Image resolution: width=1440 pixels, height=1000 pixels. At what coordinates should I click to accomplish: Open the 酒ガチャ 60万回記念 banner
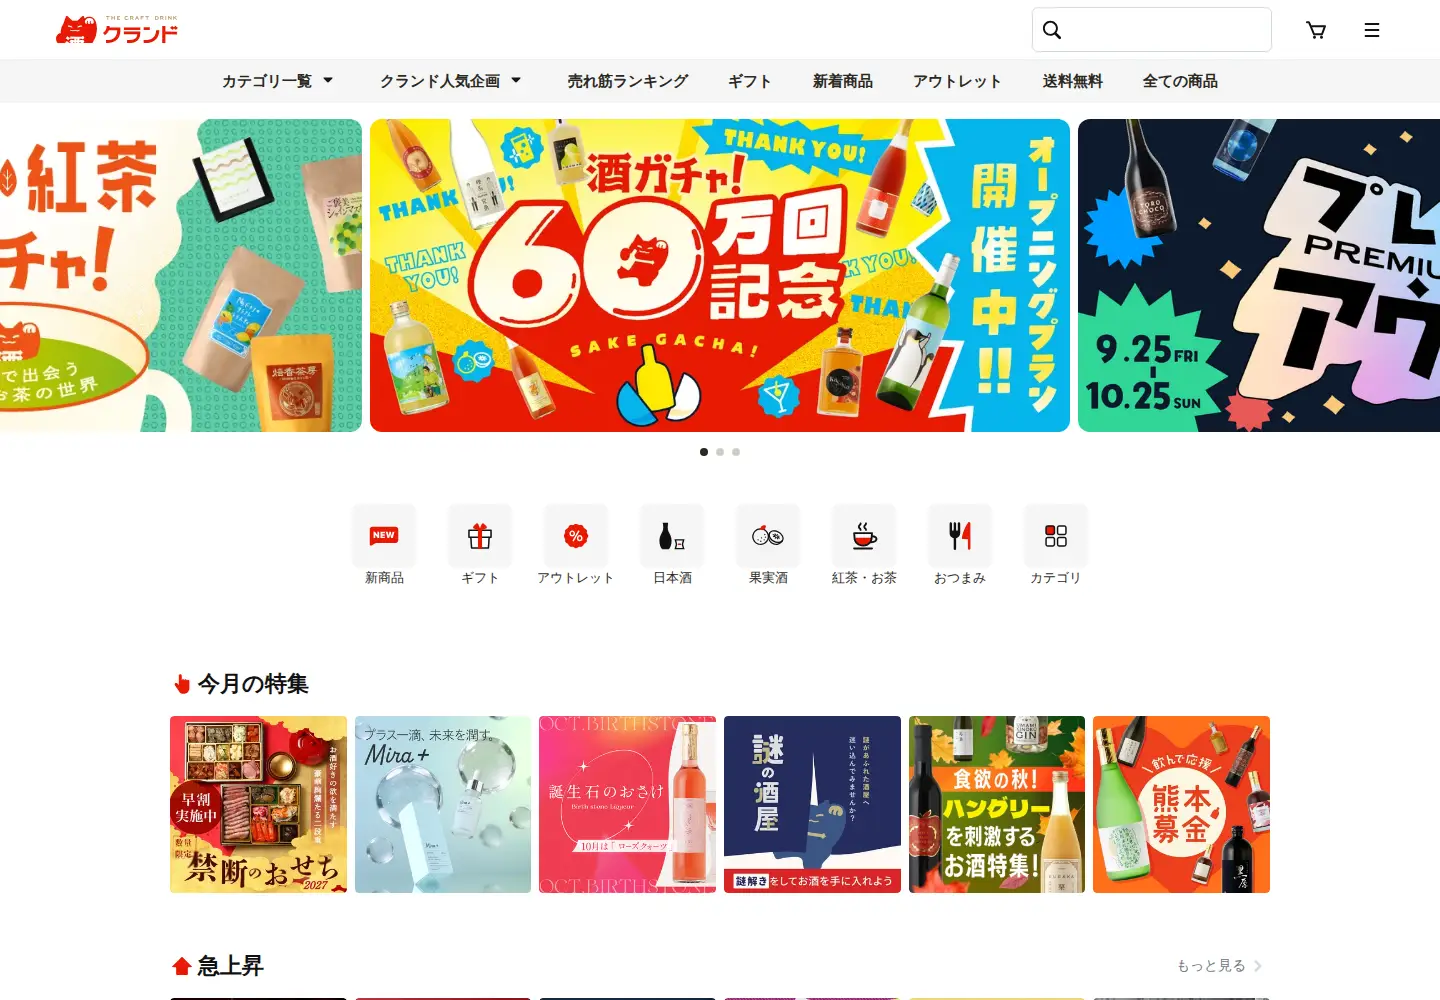[x=720, y=276]
